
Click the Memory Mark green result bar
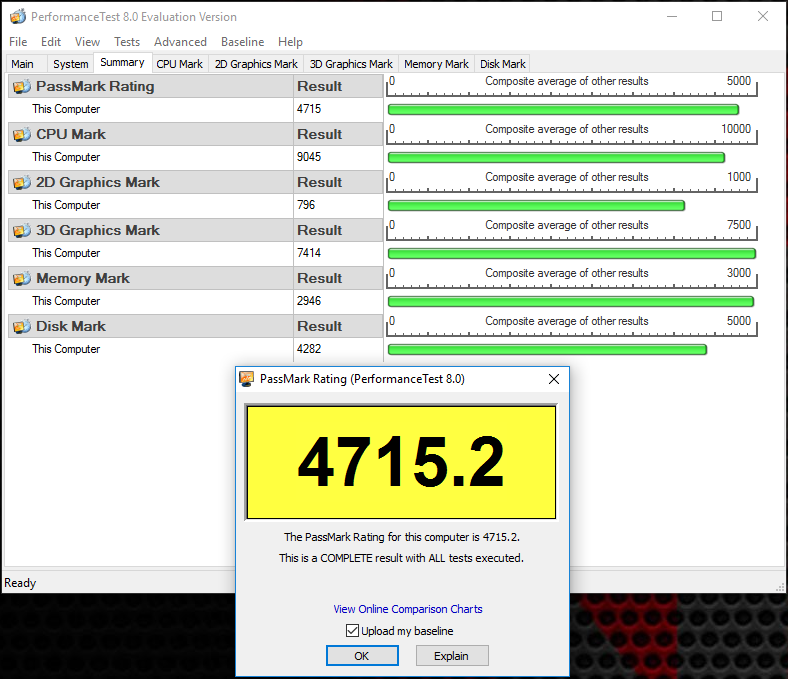[571, 302]
